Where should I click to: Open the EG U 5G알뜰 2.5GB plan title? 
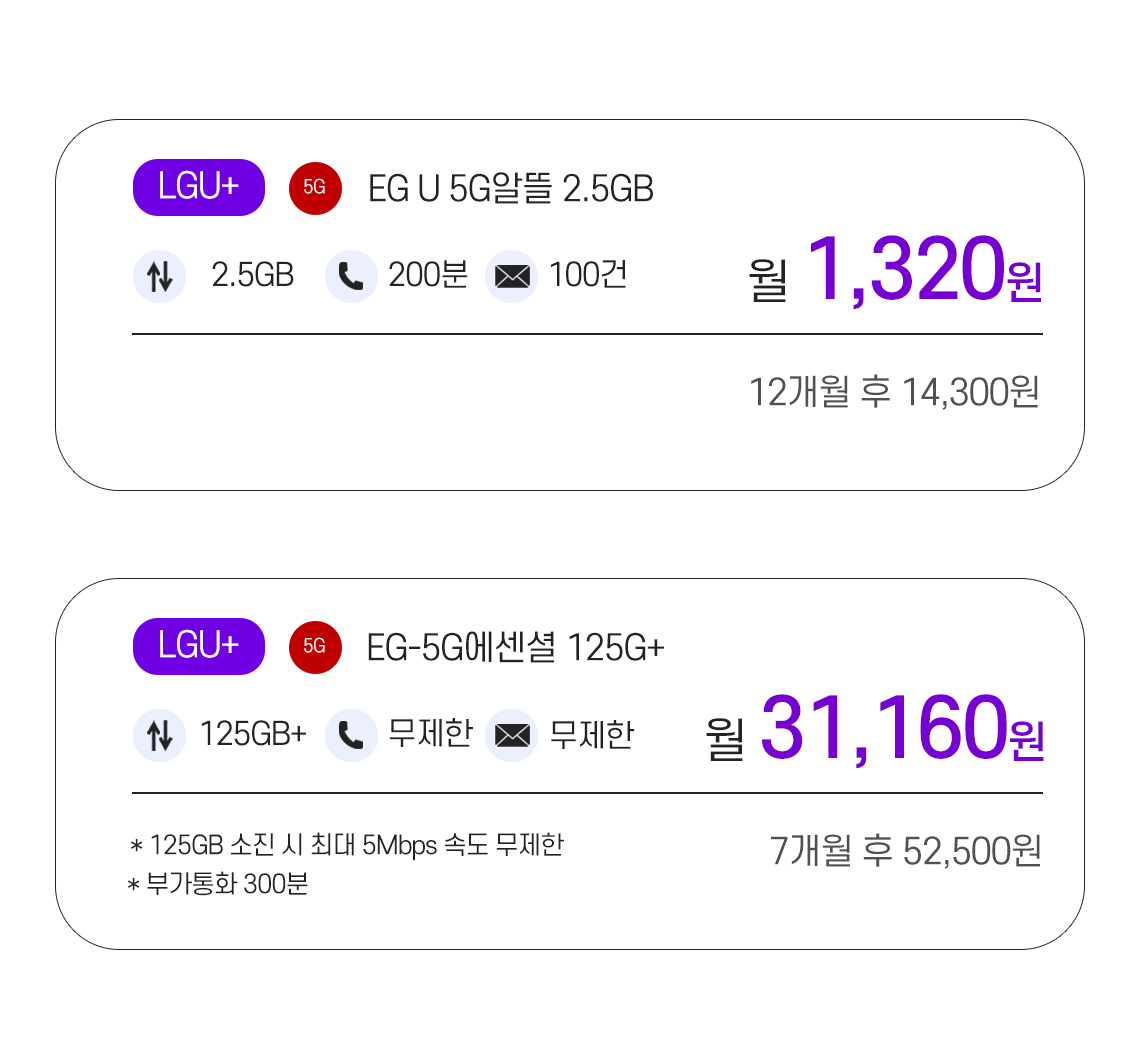510,189
